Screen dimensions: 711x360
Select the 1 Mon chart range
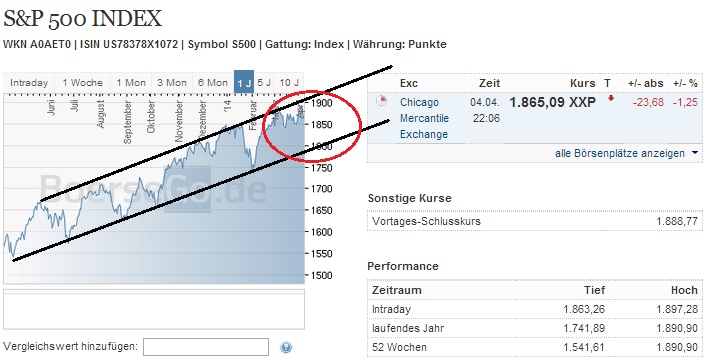131,83
